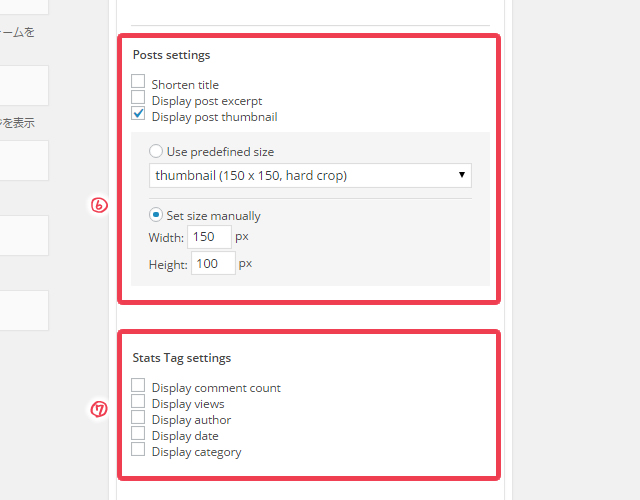Click the dropdown arrow of thumbnail size
Viewport: 640px width, 500px height.
[x=462, y=175]
